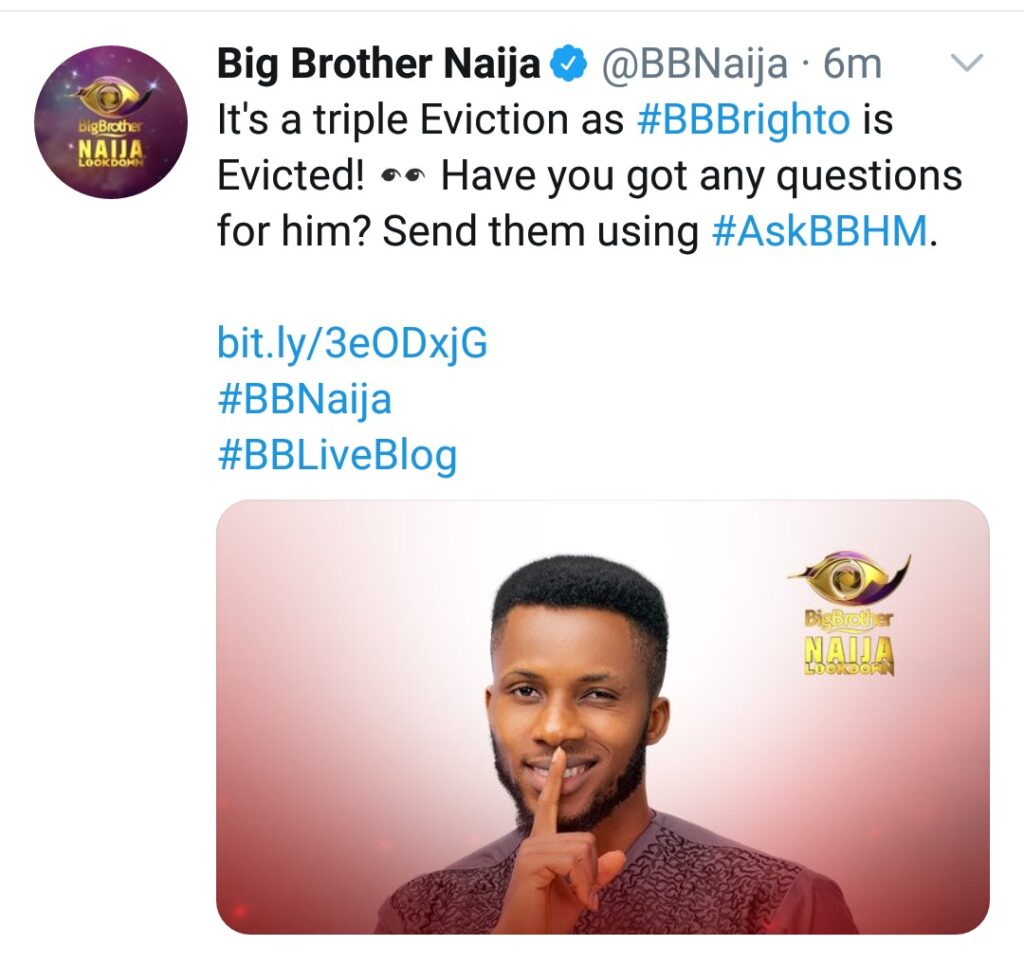Click 'It's a triple Eviction as' text
The width and height of the screenshot is (1024, 964).
tap(421, 120)
